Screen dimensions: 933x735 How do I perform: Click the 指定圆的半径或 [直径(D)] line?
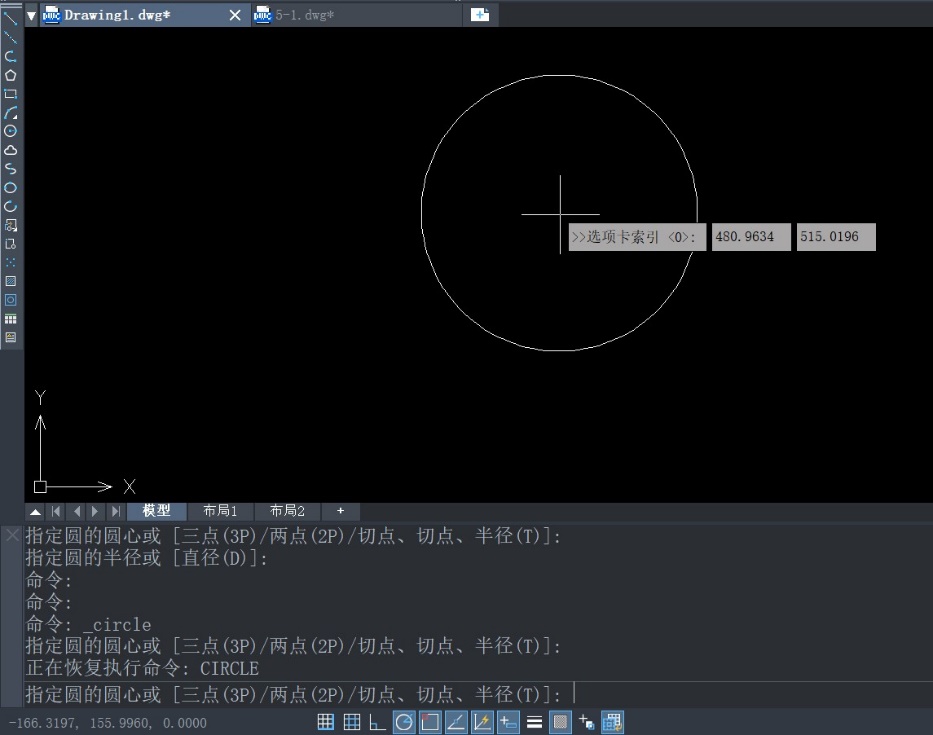[146, 558]
